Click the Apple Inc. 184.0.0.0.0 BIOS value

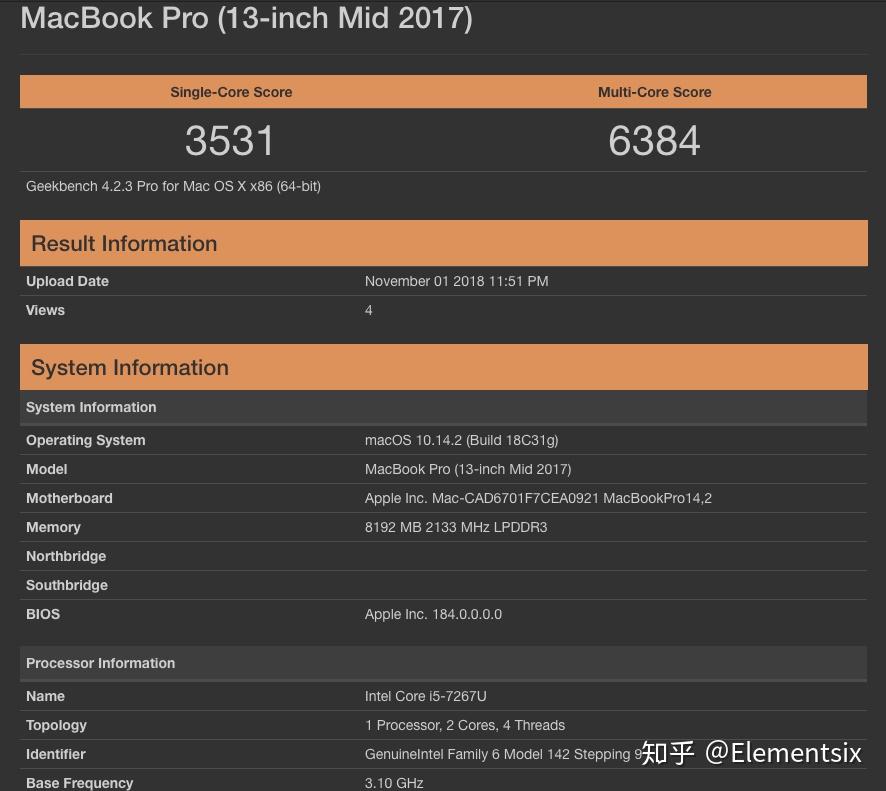click(x=433, y=614)
